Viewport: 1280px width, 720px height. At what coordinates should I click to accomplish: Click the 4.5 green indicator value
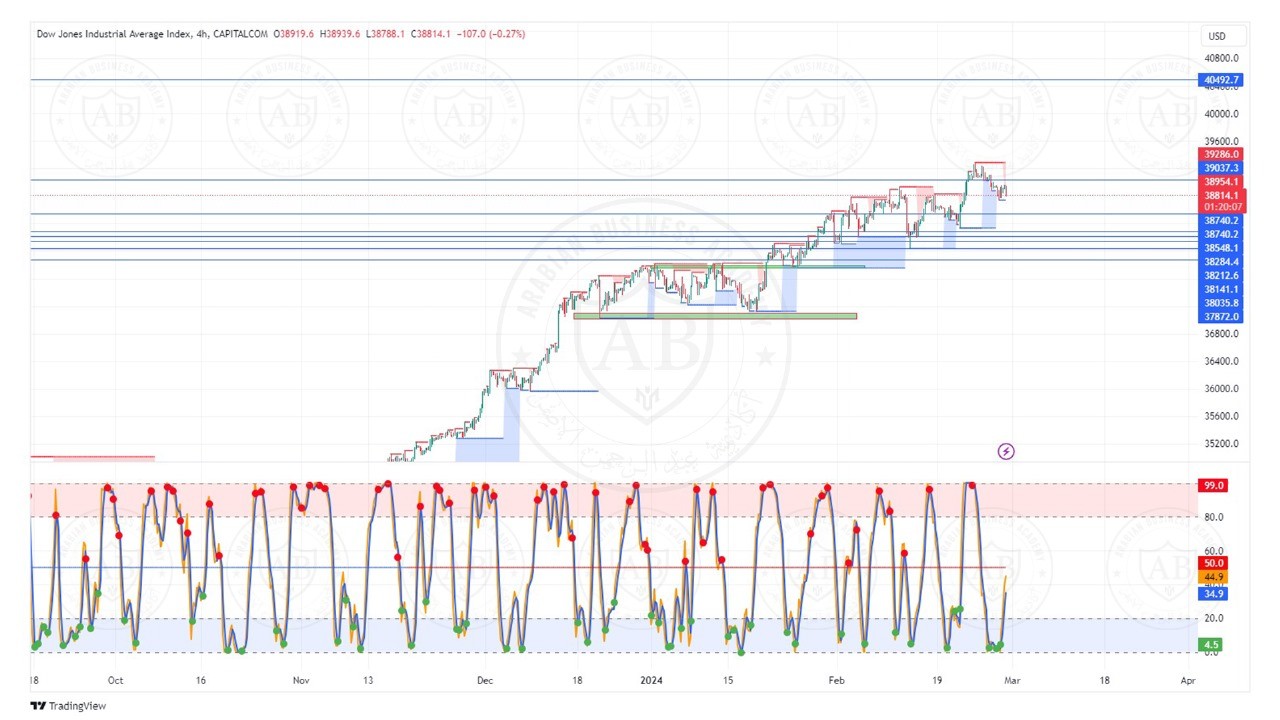pos(1213,645)
